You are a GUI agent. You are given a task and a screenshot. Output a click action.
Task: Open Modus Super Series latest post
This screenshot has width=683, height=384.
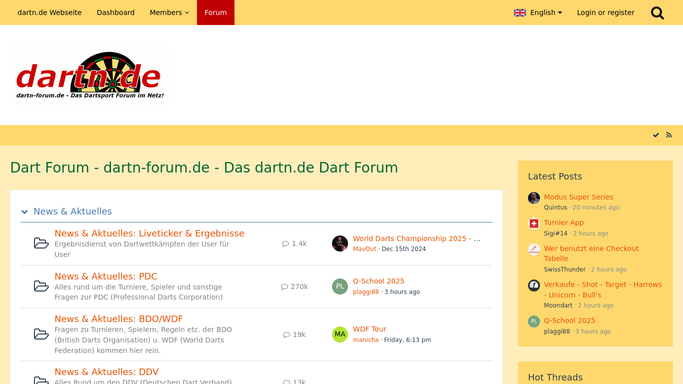[x=578, y=197]
